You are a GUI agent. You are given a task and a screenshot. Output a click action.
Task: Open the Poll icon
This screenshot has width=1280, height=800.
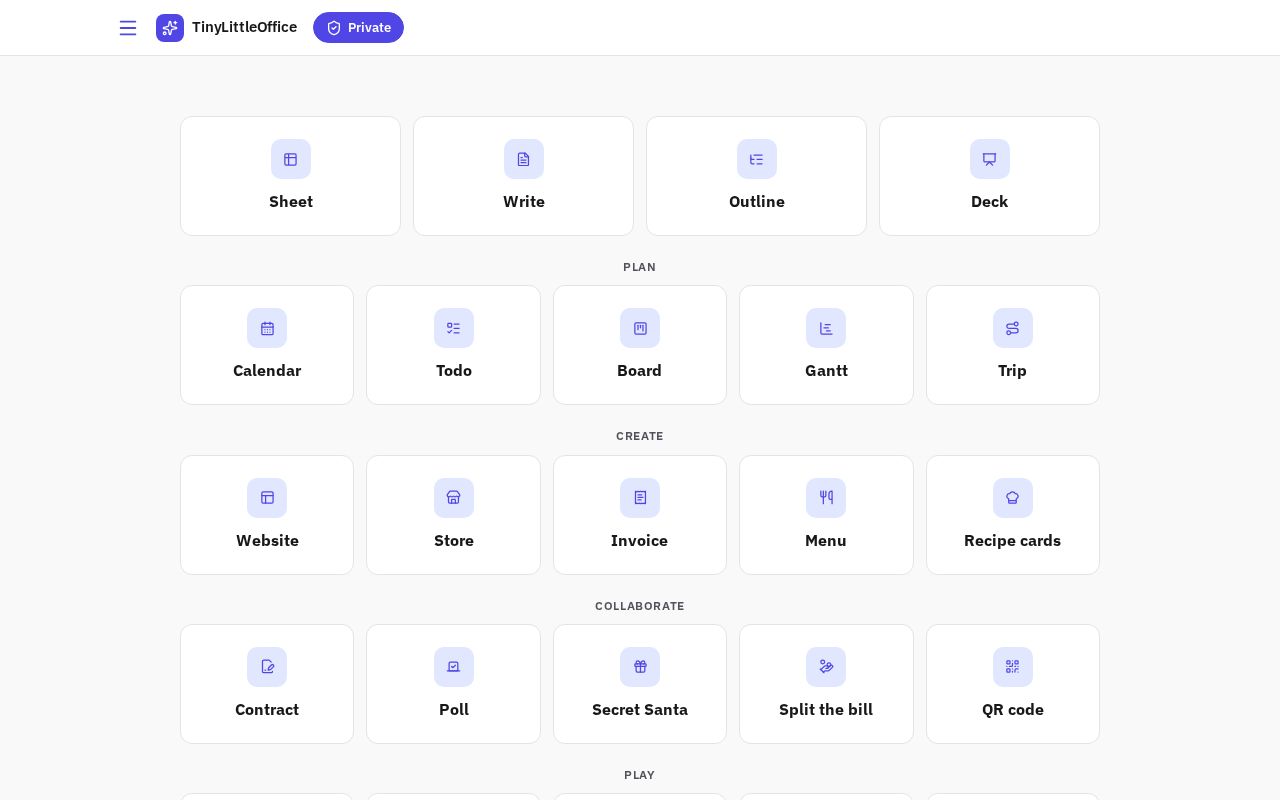click(454, 667)
